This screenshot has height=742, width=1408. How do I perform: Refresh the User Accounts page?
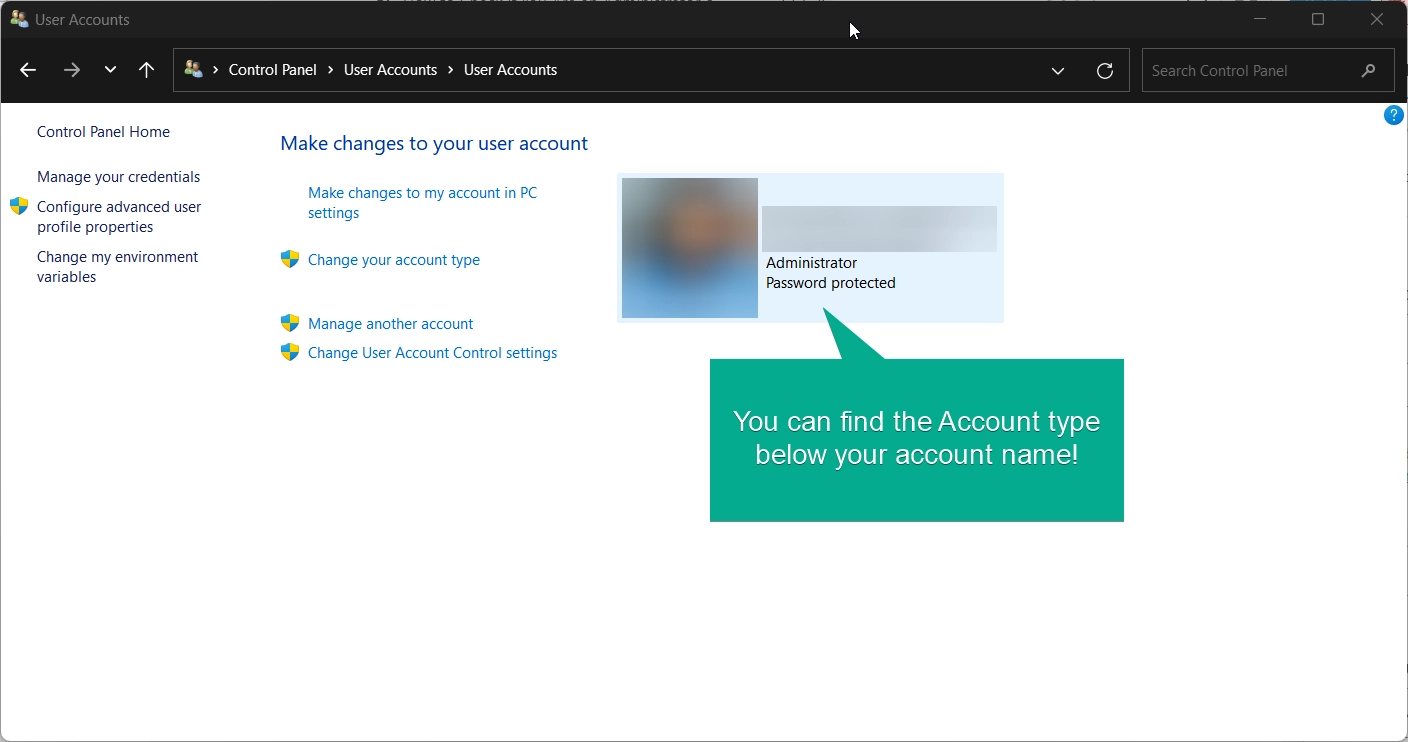tap(1105, 71)
